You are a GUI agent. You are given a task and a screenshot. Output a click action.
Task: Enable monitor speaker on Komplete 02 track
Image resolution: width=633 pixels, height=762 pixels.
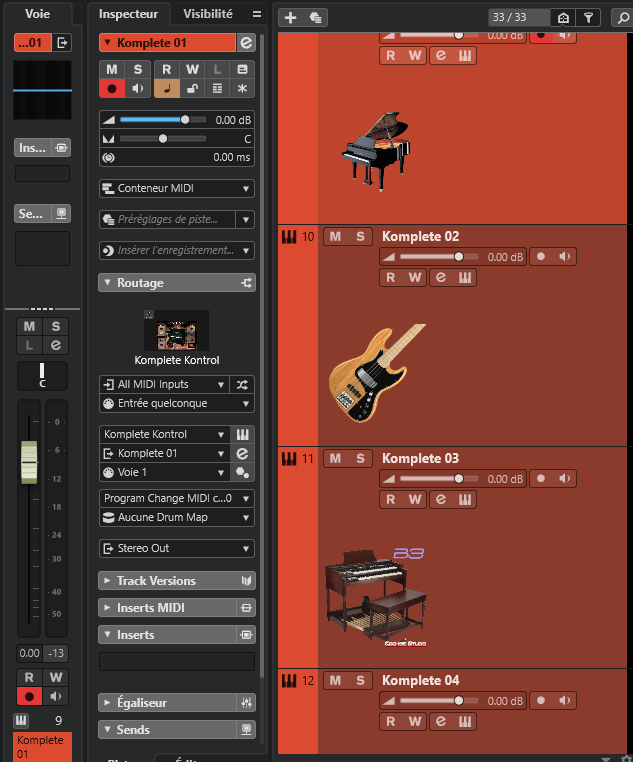(x=566, y=257)
